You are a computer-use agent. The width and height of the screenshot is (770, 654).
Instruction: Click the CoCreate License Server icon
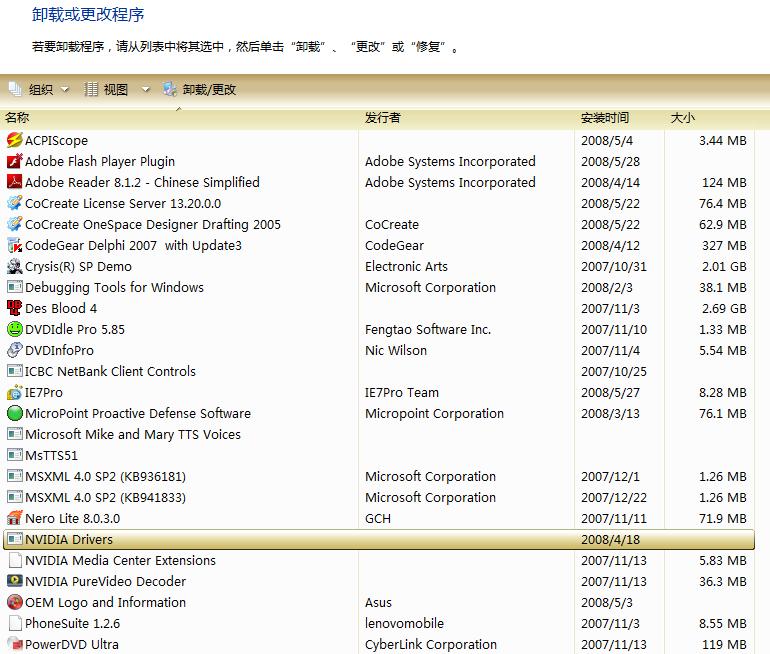(x=15, y=203)
